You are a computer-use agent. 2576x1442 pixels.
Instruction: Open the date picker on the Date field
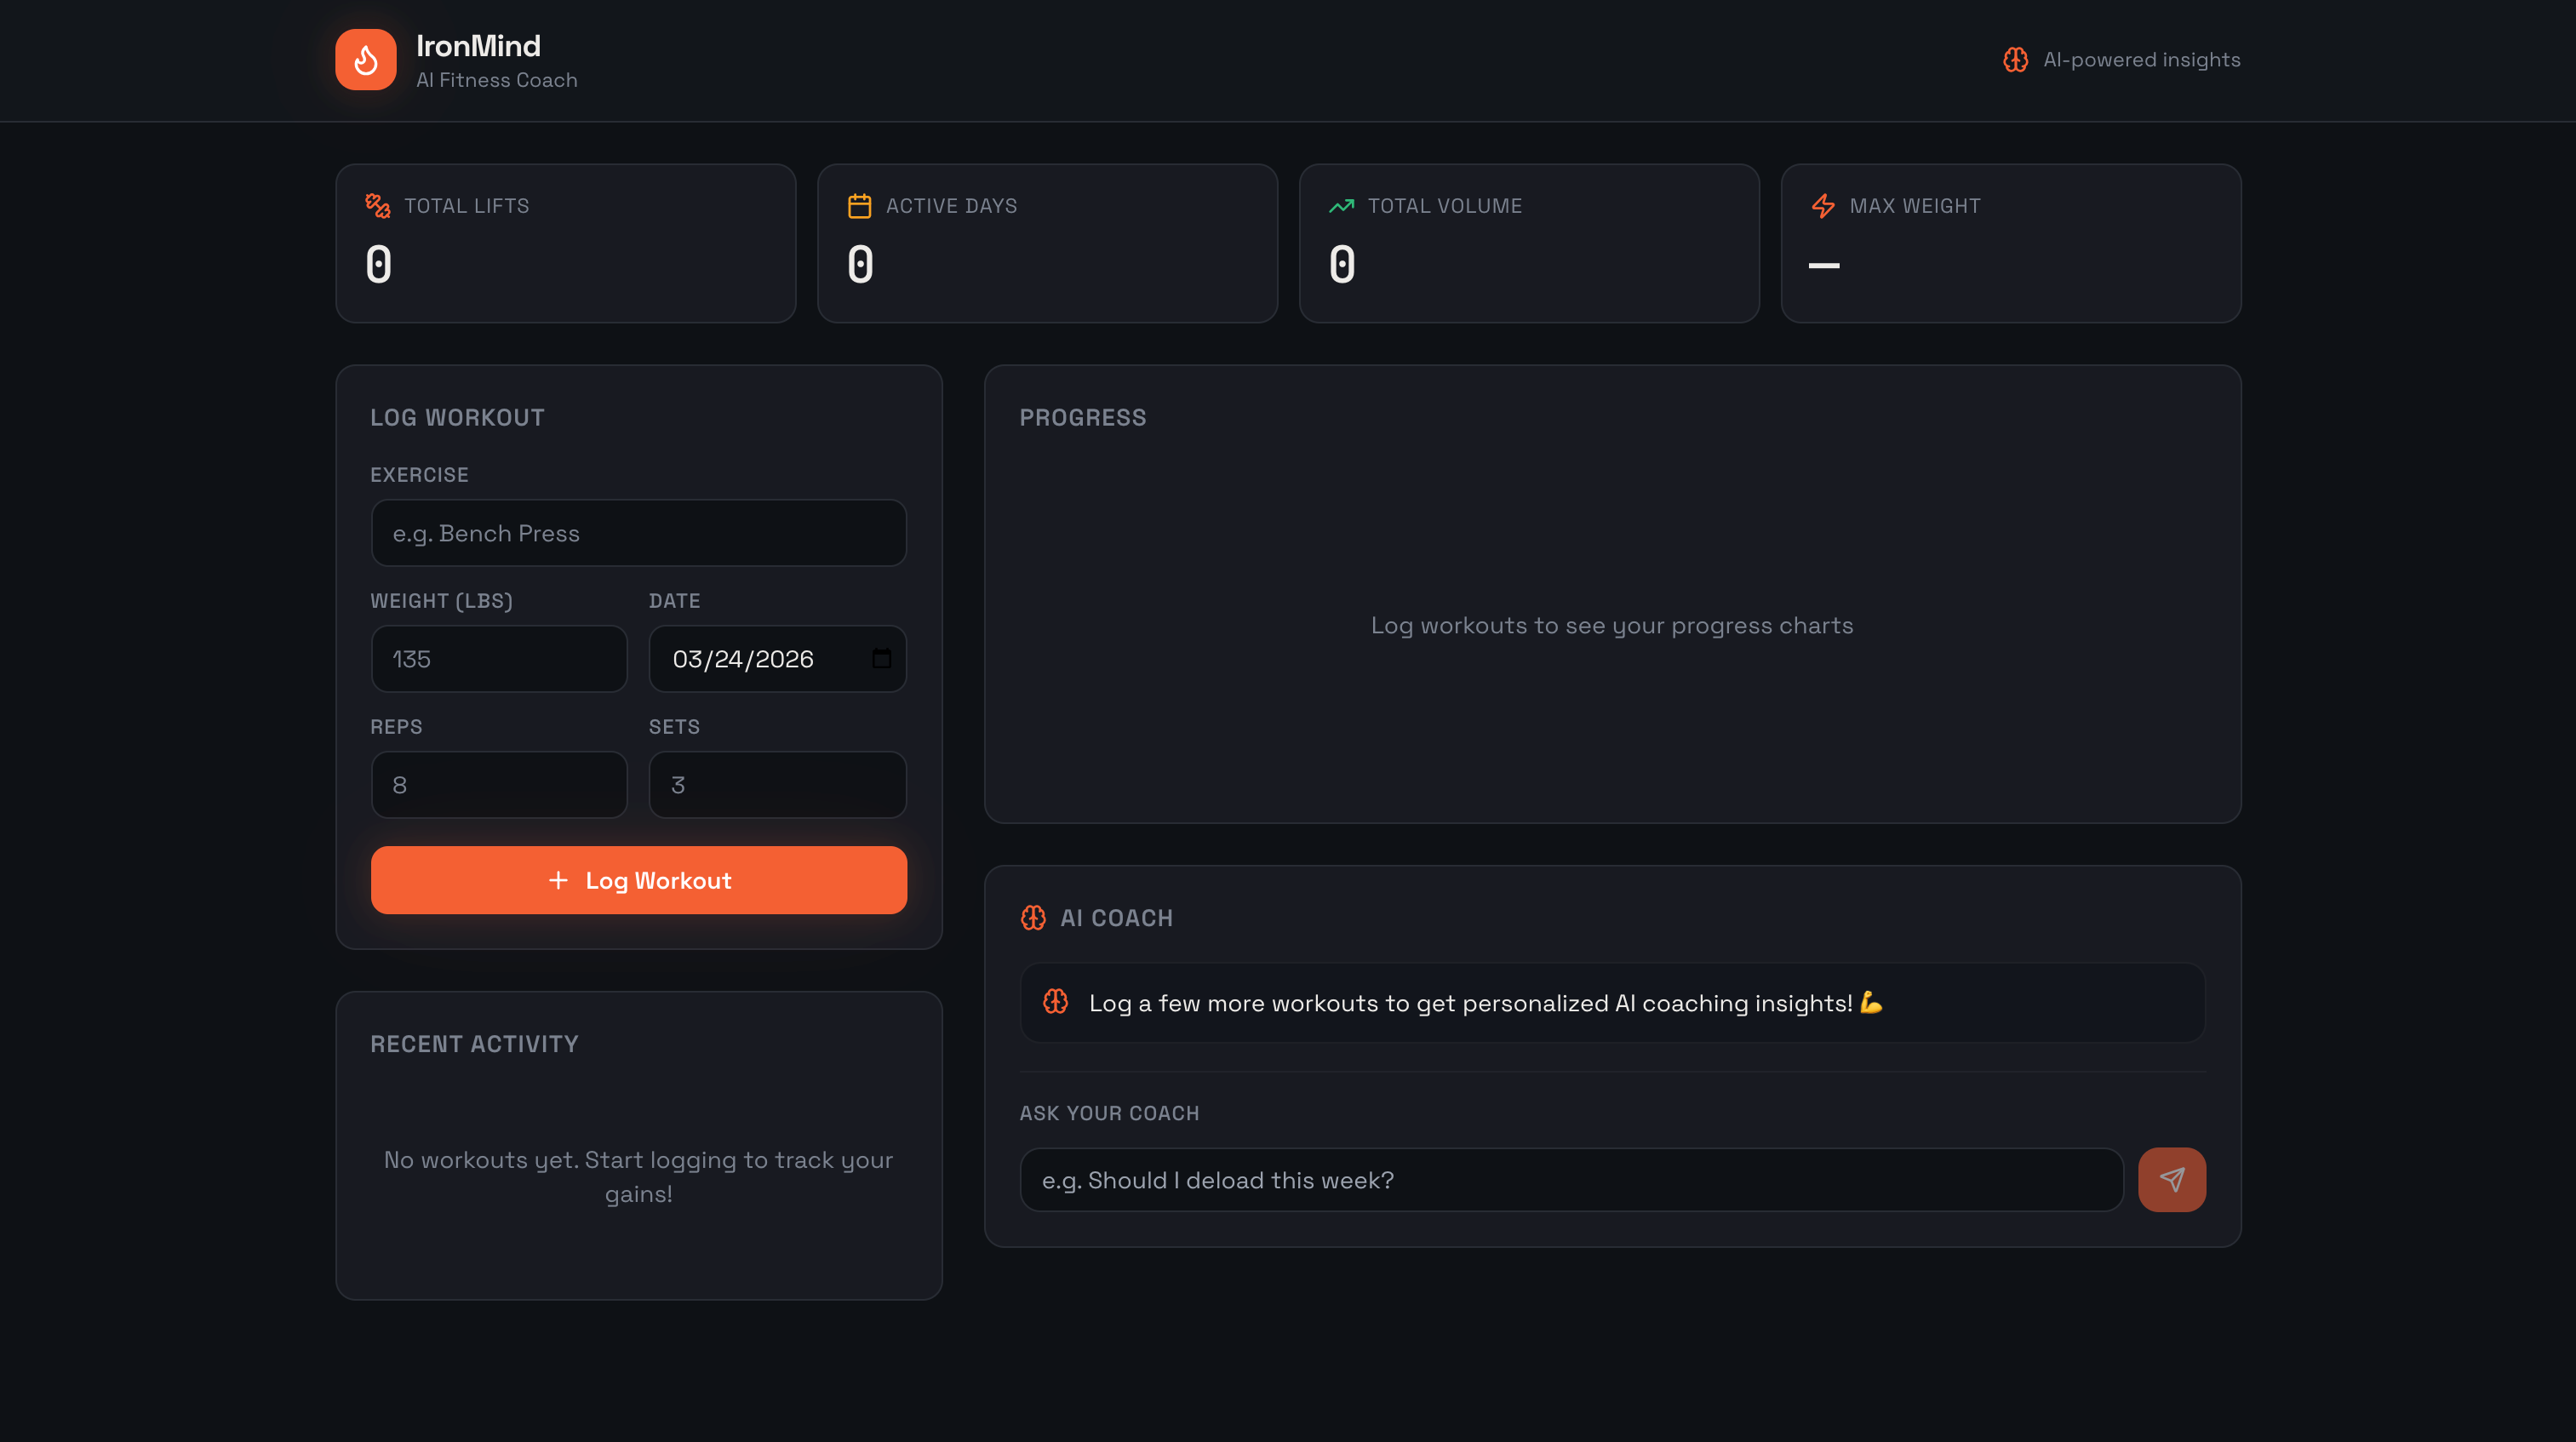tap(880, 659)
